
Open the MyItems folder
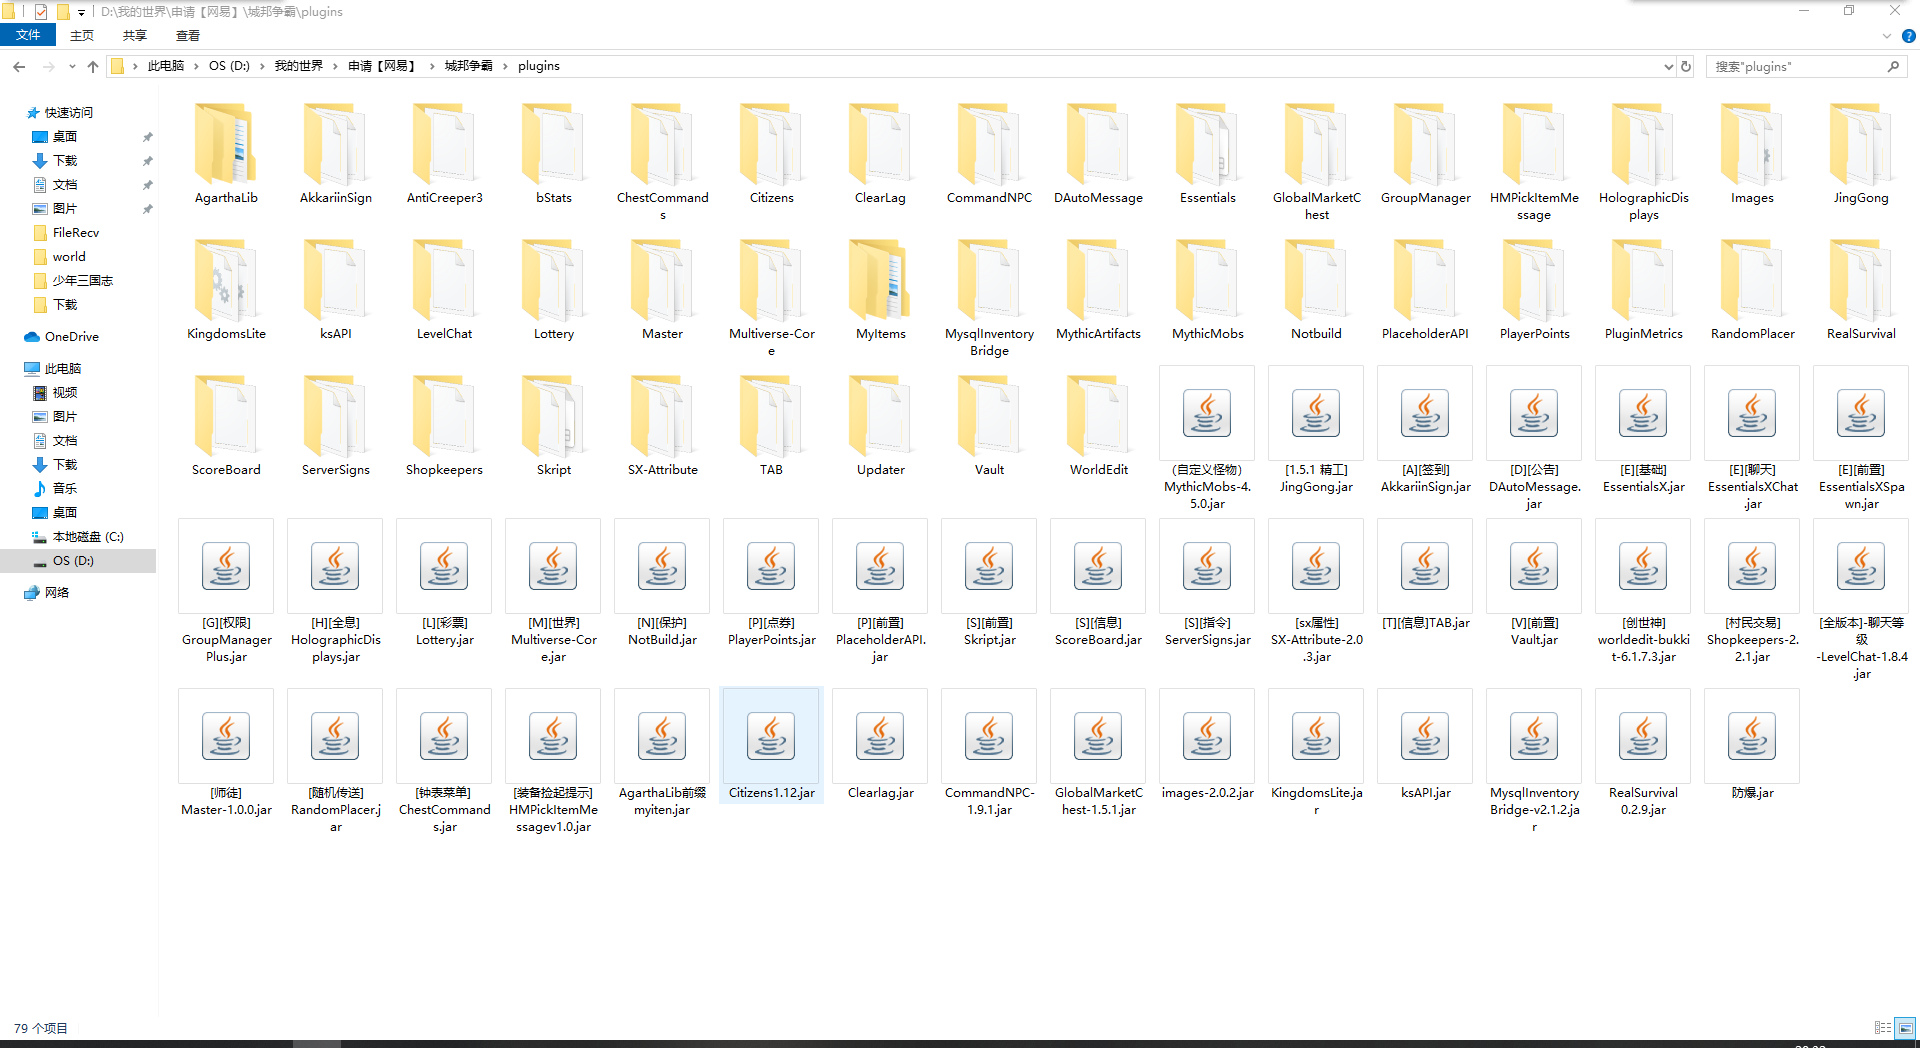pyautogui.click(x=880, y=281)
